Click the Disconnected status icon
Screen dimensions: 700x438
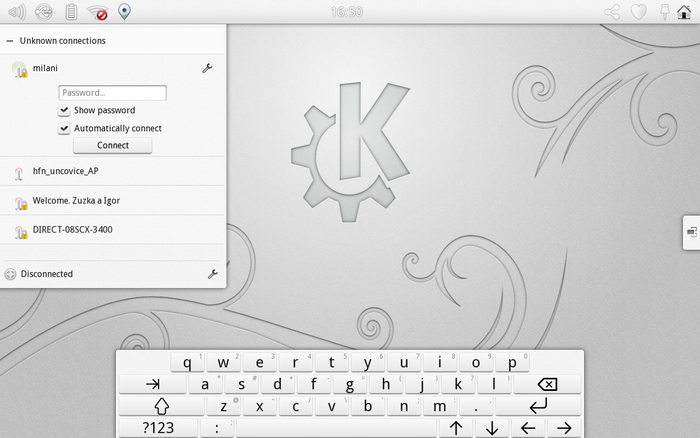(10, 274)
